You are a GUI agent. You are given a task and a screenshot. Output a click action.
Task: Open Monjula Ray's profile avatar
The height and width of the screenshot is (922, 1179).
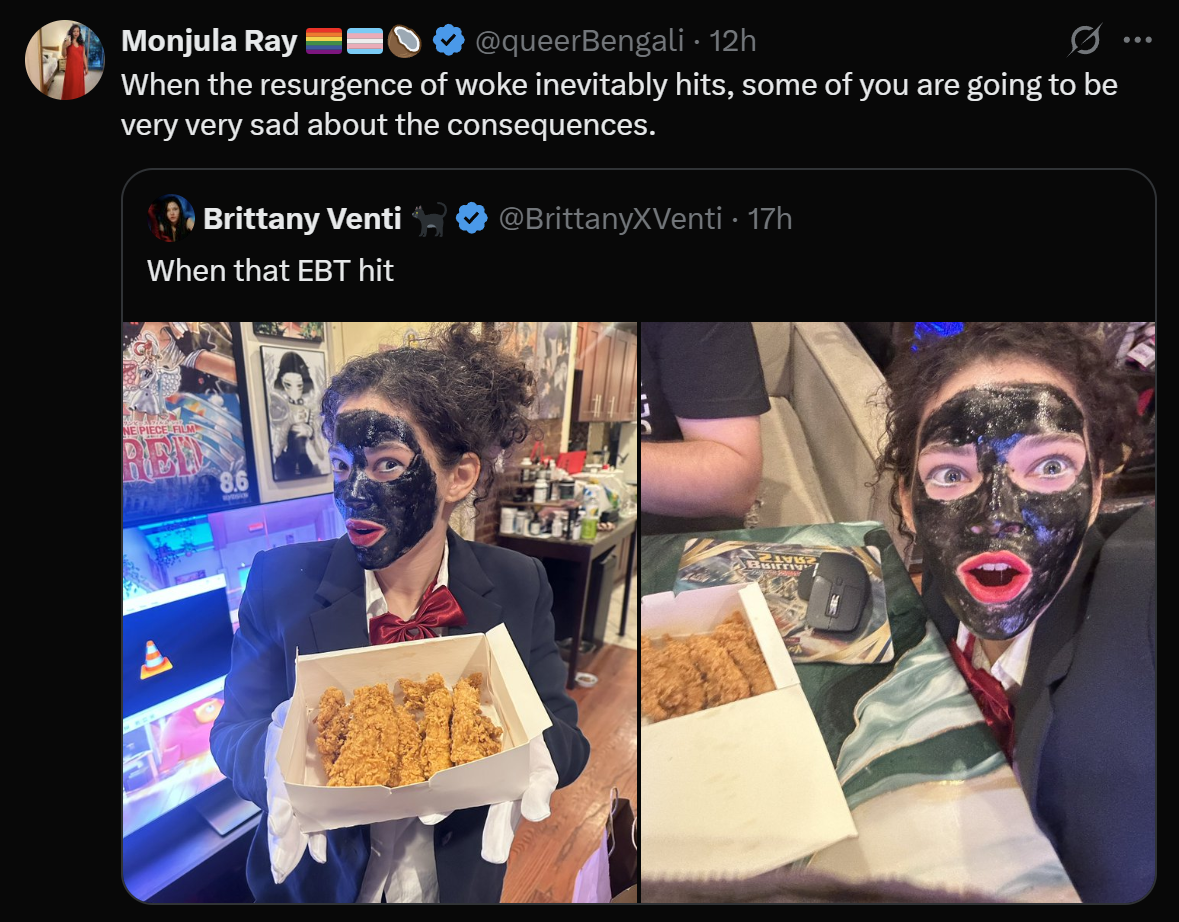[65, 60]
